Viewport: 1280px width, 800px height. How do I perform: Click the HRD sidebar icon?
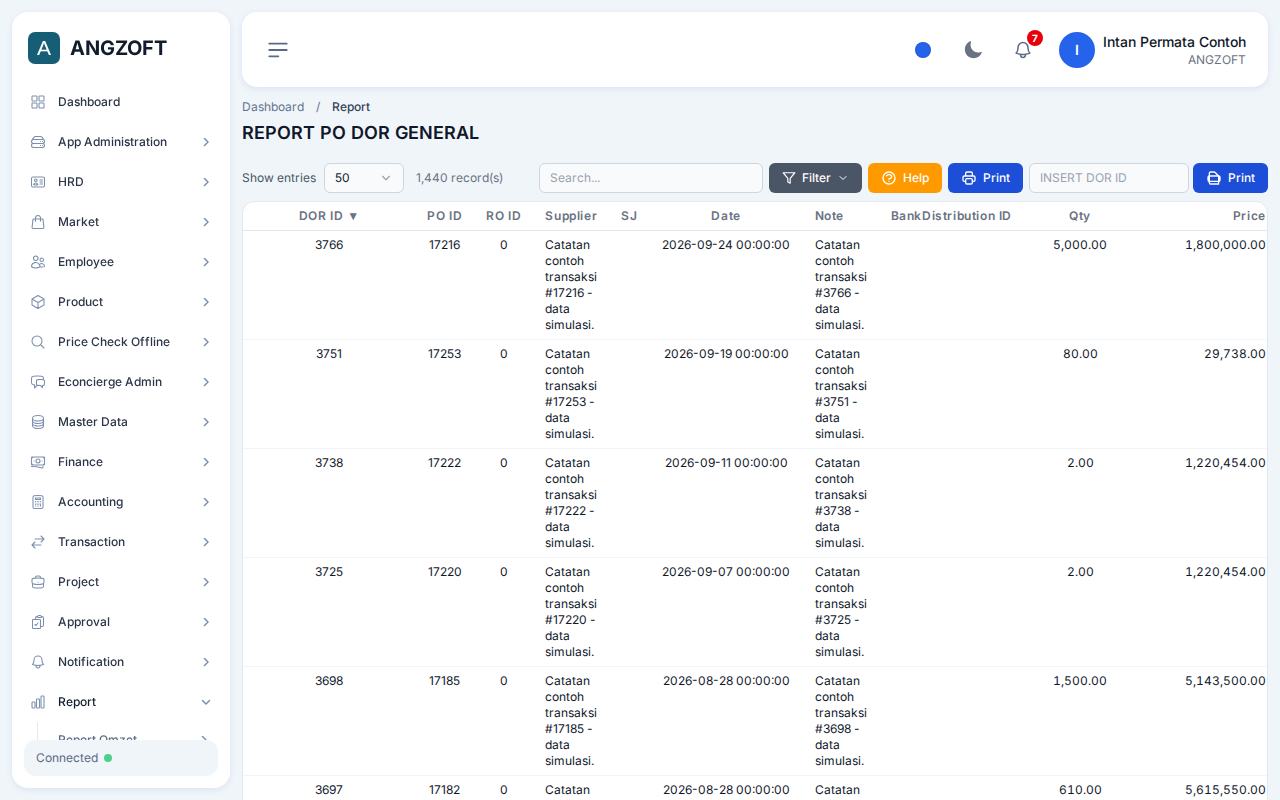click(x=38, y=182)
